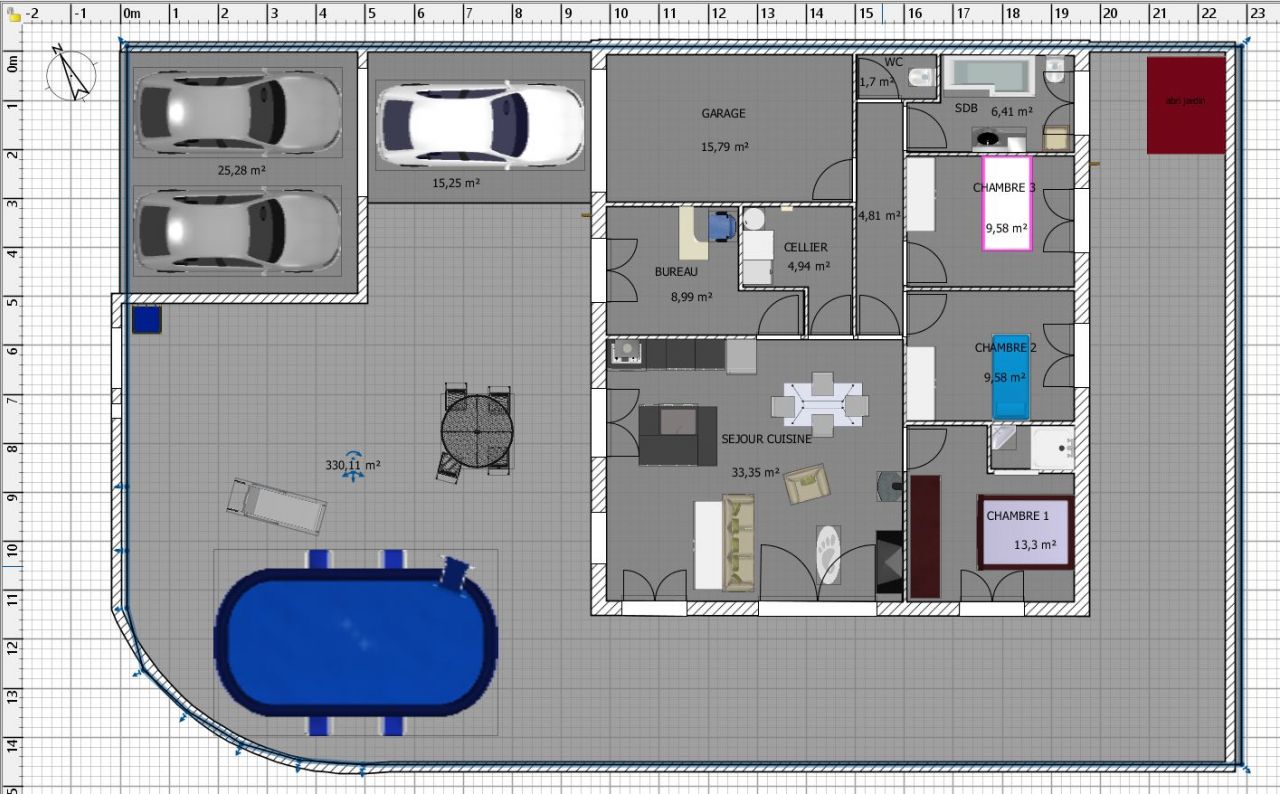The height and width of the screenshot is (794, 1280).
Task: Click the CHAMBRE 2 label
Action: tap(1006, 348)
